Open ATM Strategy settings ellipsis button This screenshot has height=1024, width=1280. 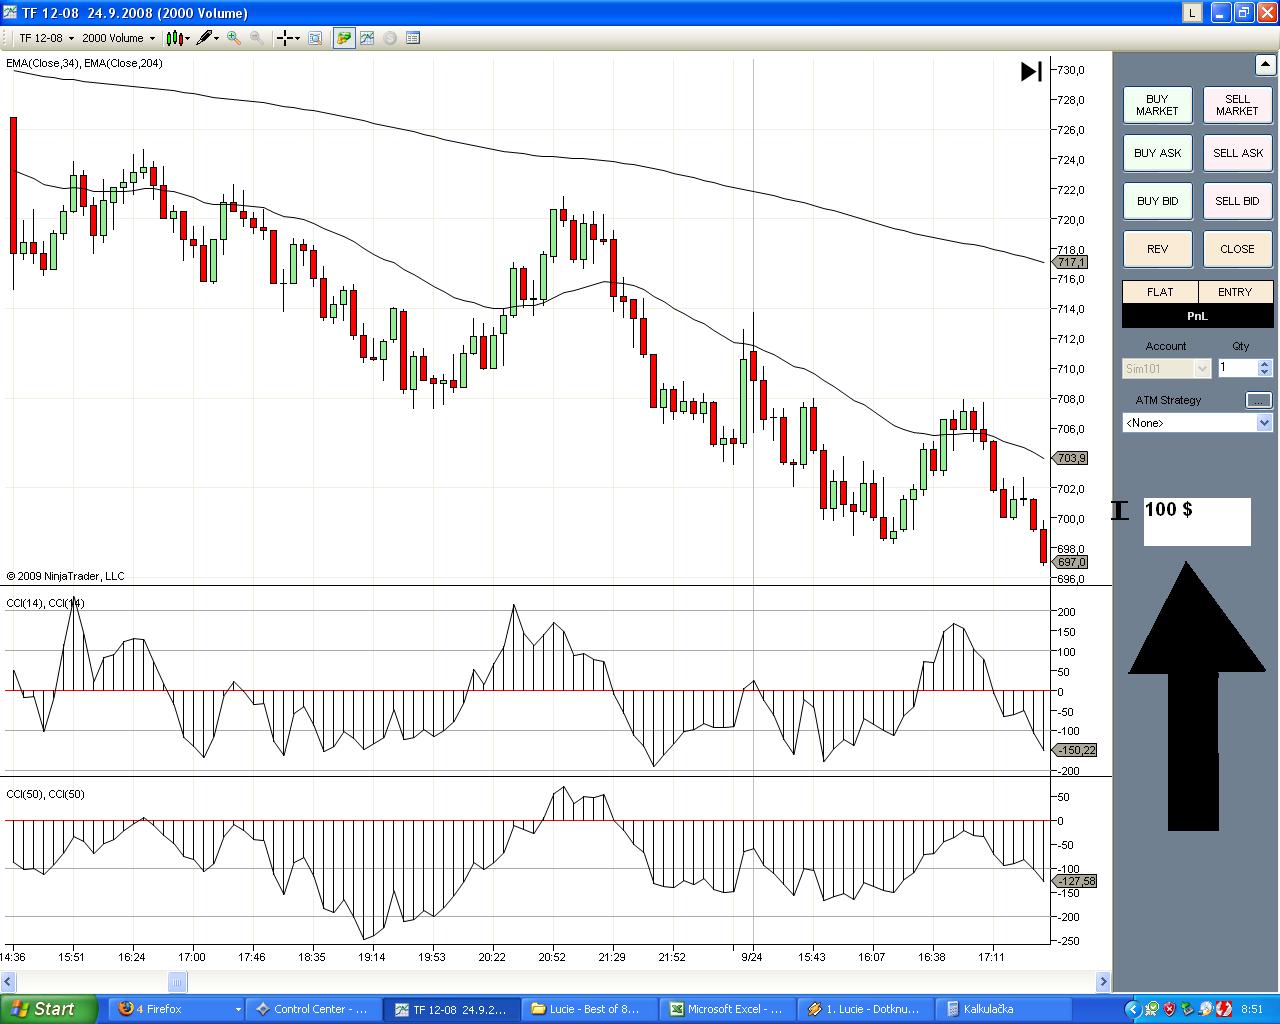(x=1259, y=400)
